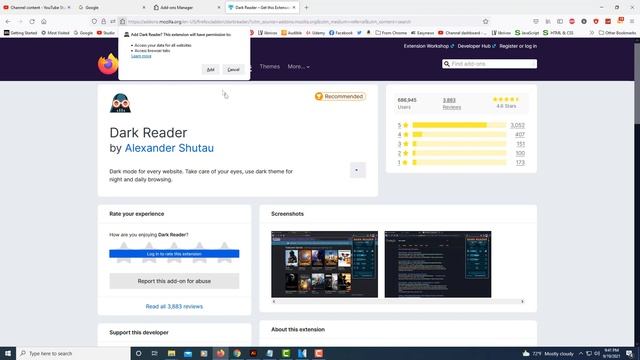This screenshot has width=640, height=360.
Task: Open Cortana circle on taskbar
Action: coord(139,353)
